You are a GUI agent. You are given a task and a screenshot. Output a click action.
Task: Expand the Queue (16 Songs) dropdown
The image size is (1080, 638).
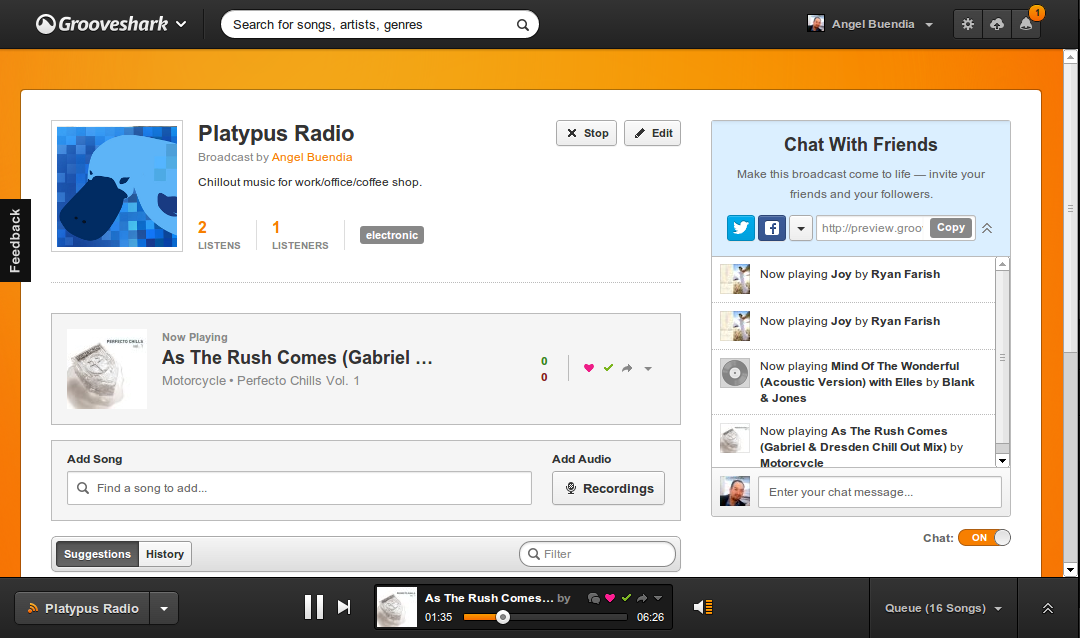[943, 608]
